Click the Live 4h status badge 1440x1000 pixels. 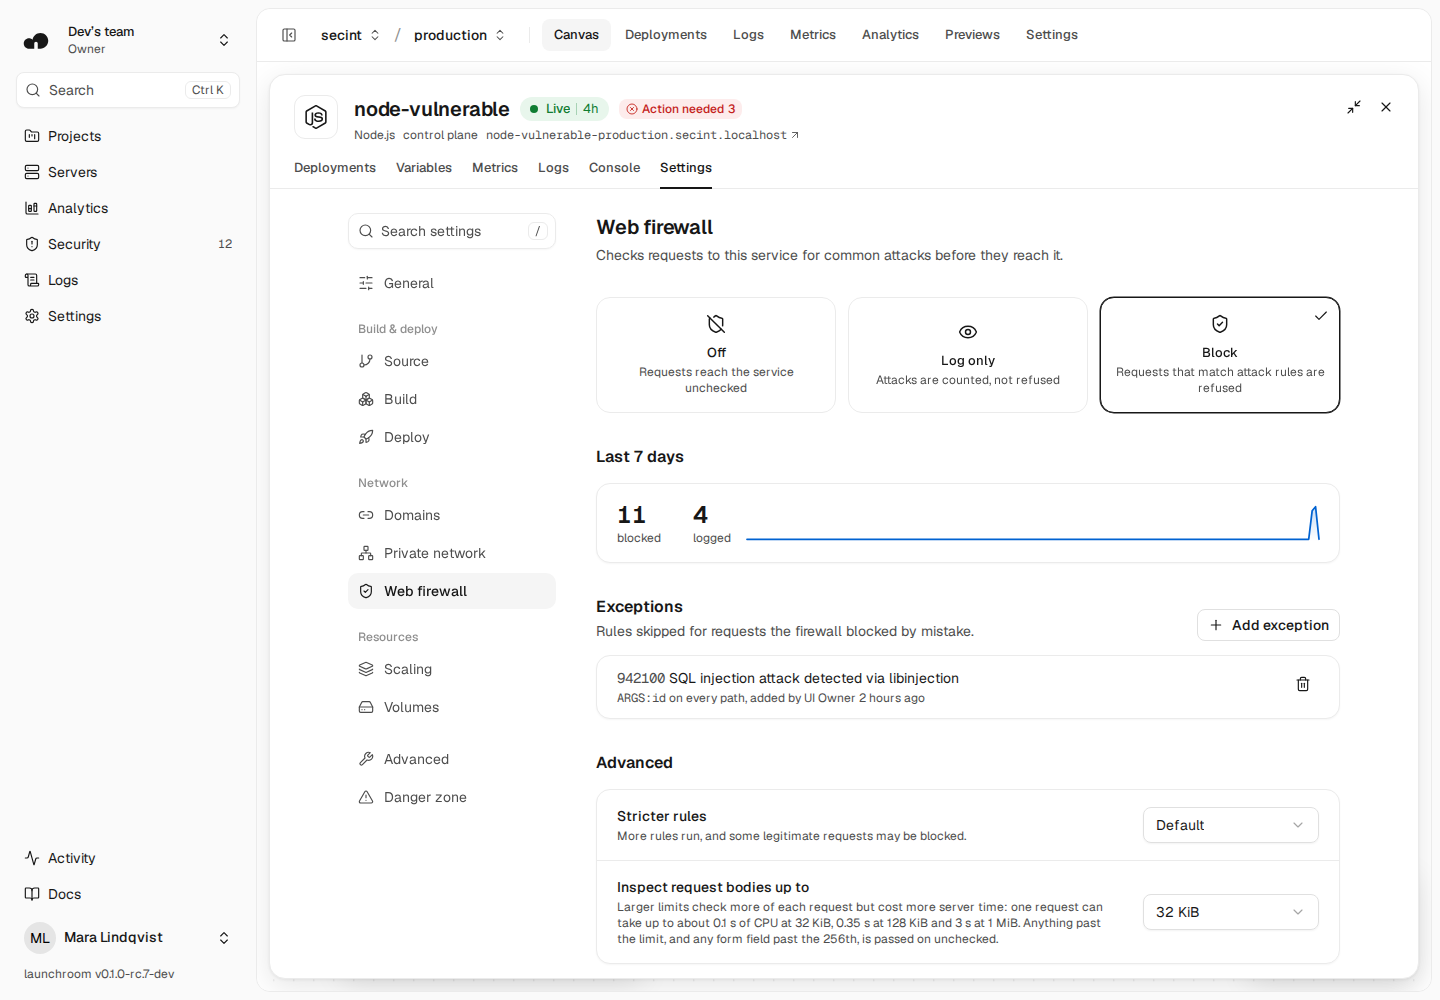click(x=564, y=109)
